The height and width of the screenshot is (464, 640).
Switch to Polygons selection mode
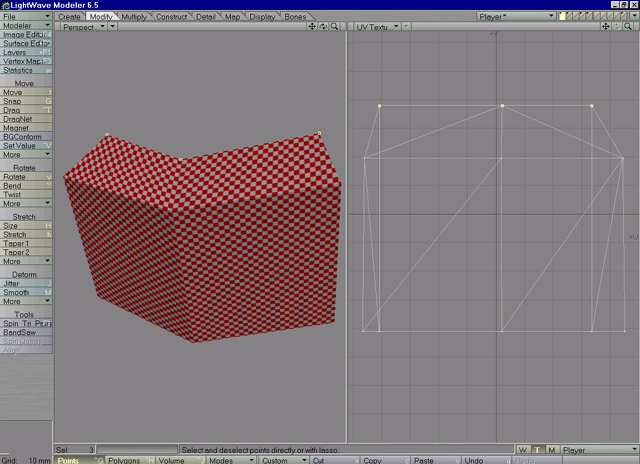point(130,460)
